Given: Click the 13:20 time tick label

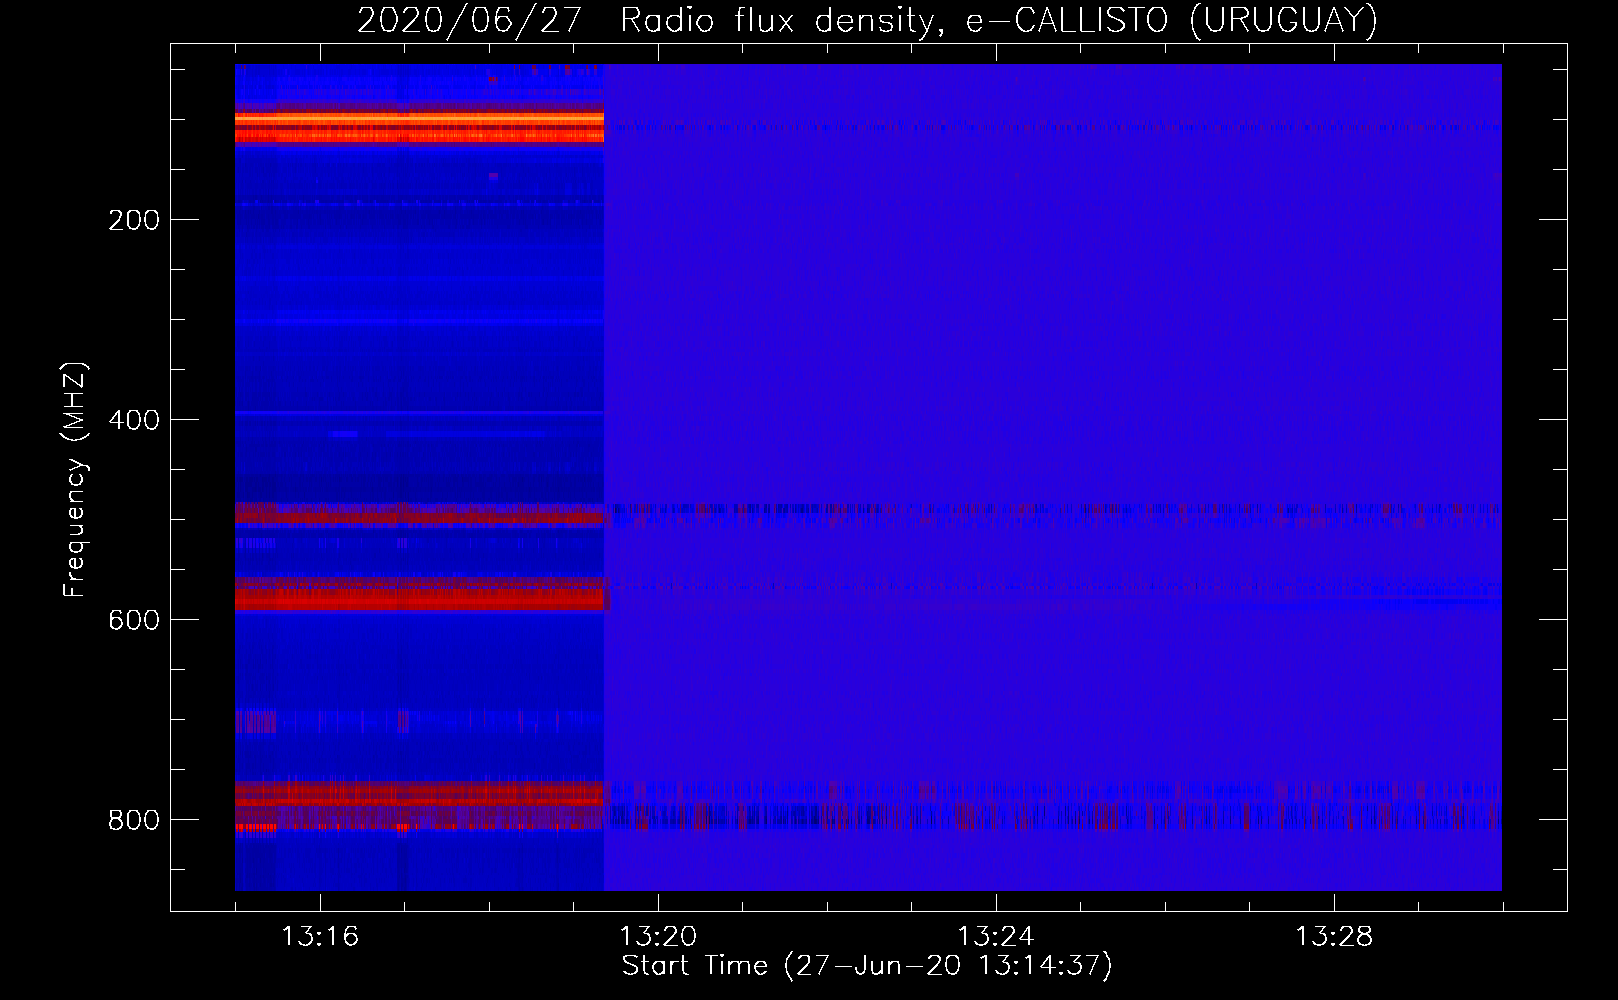Looking at the screenshot, I should (658, 936).
